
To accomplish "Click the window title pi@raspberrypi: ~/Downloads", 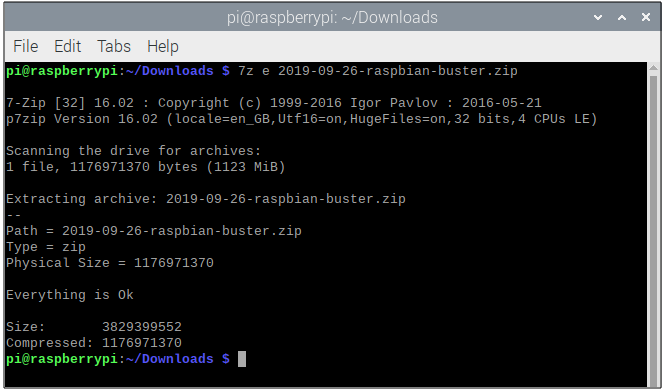I will (332, 17).
